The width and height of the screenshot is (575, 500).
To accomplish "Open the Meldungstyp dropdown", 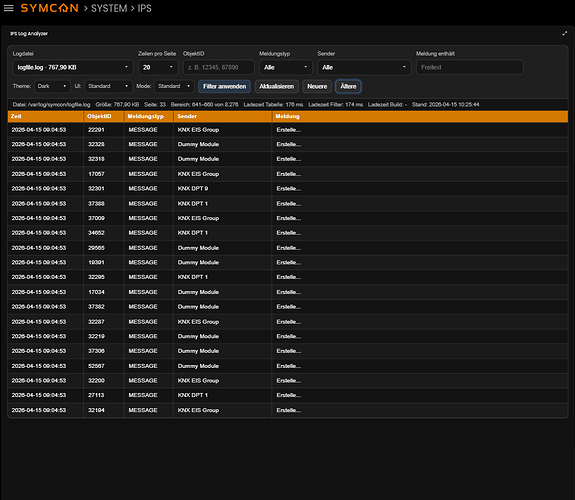I will [x=286, y=67].
